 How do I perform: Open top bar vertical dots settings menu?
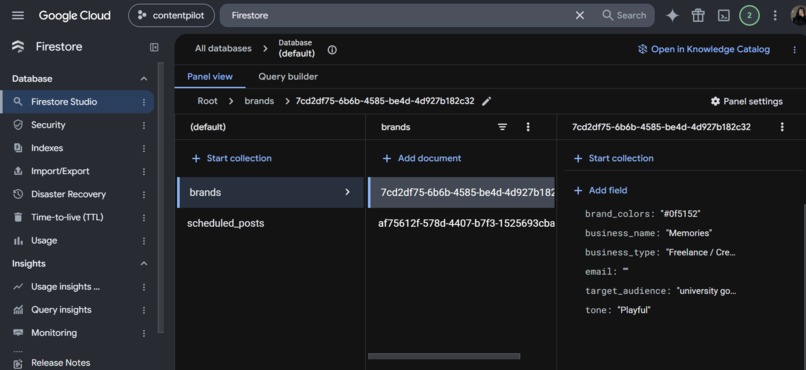pos(775,15)
